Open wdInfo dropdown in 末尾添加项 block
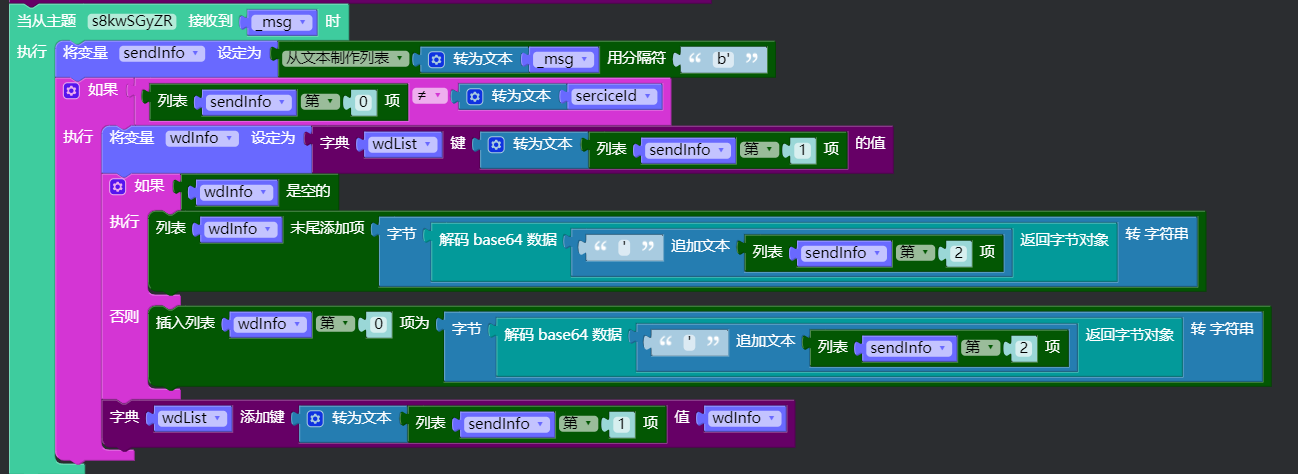The width and height of the screenshot is (1298, 474). [x=244, y=230]
